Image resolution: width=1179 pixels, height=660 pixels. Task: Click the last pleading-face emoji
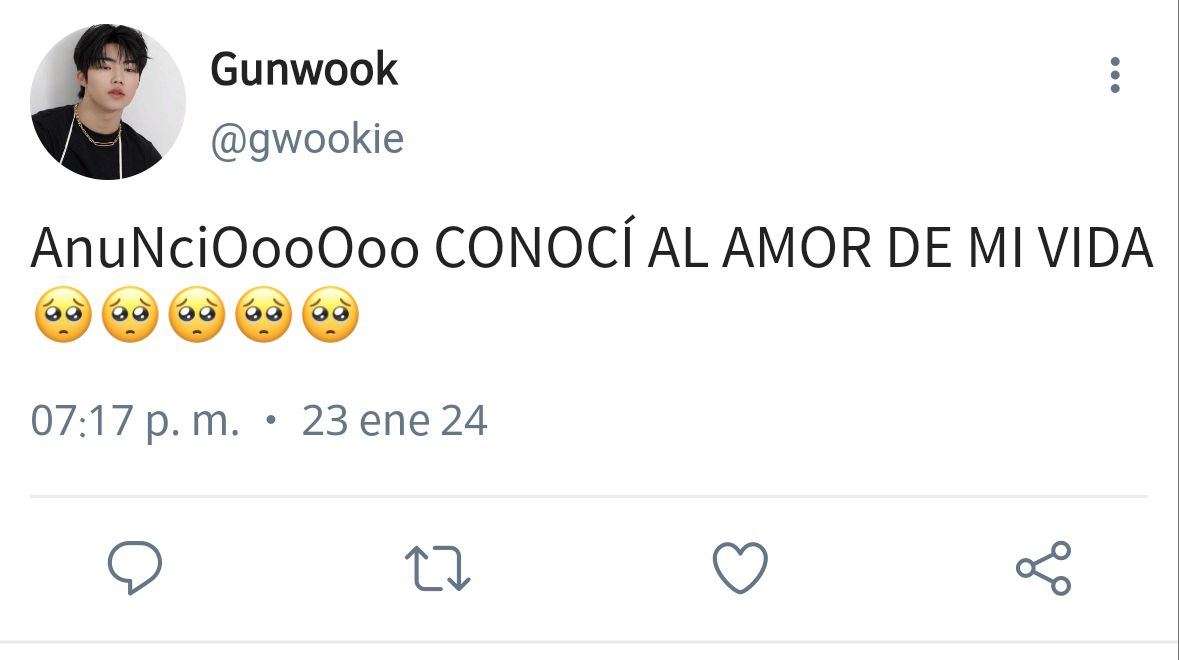(x=331, y=315)
